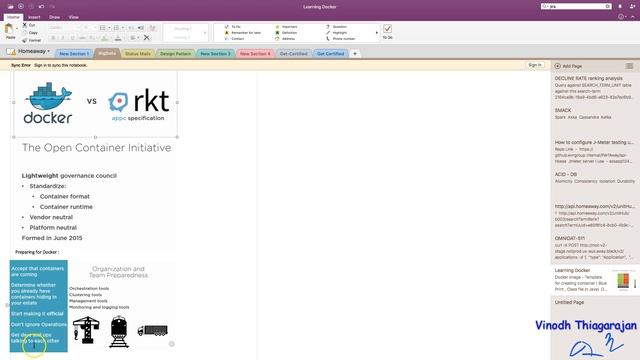Click the clear formatting icon
Screen dimensions: 640x360
coord(153,28)
